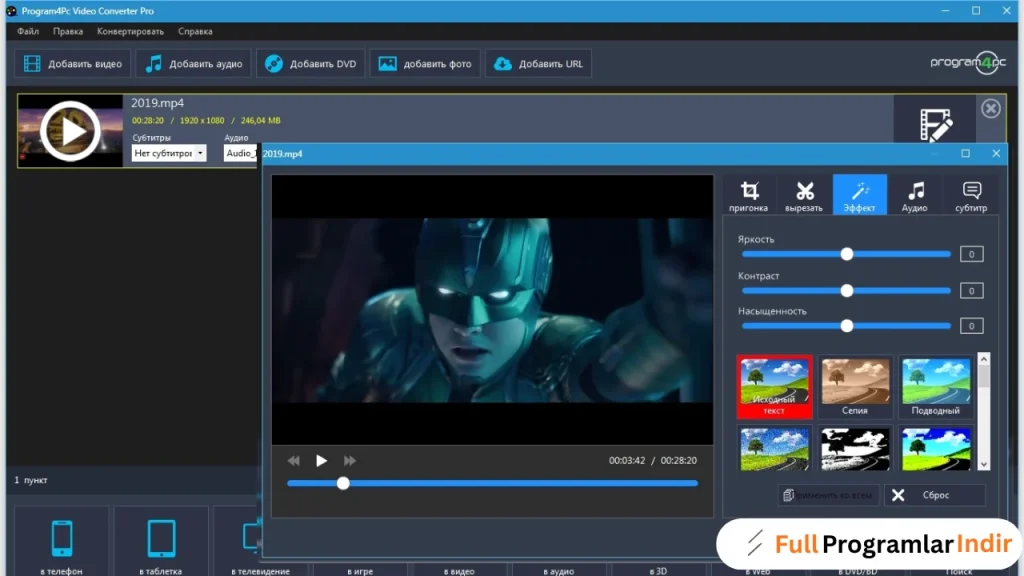Open the video edit icon for 2019.mp4
1024x576 pixels.
coord(936,125)
